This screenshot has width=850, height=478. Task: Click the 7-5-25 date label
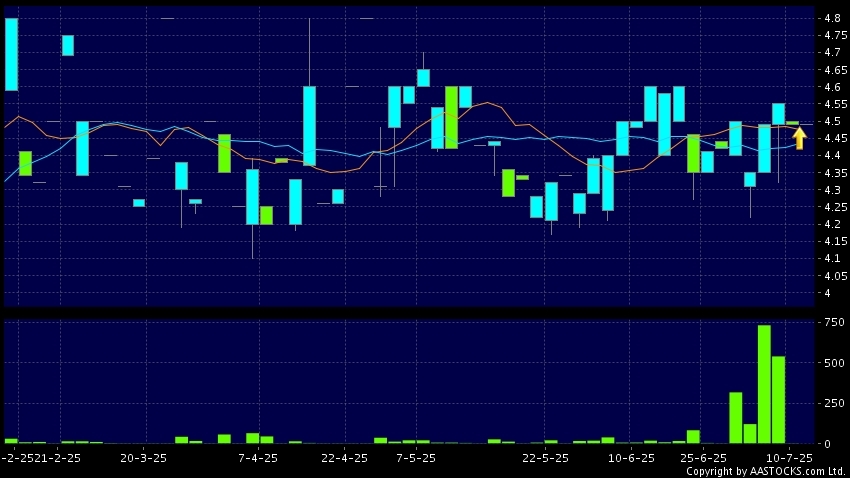pos(416,458)
